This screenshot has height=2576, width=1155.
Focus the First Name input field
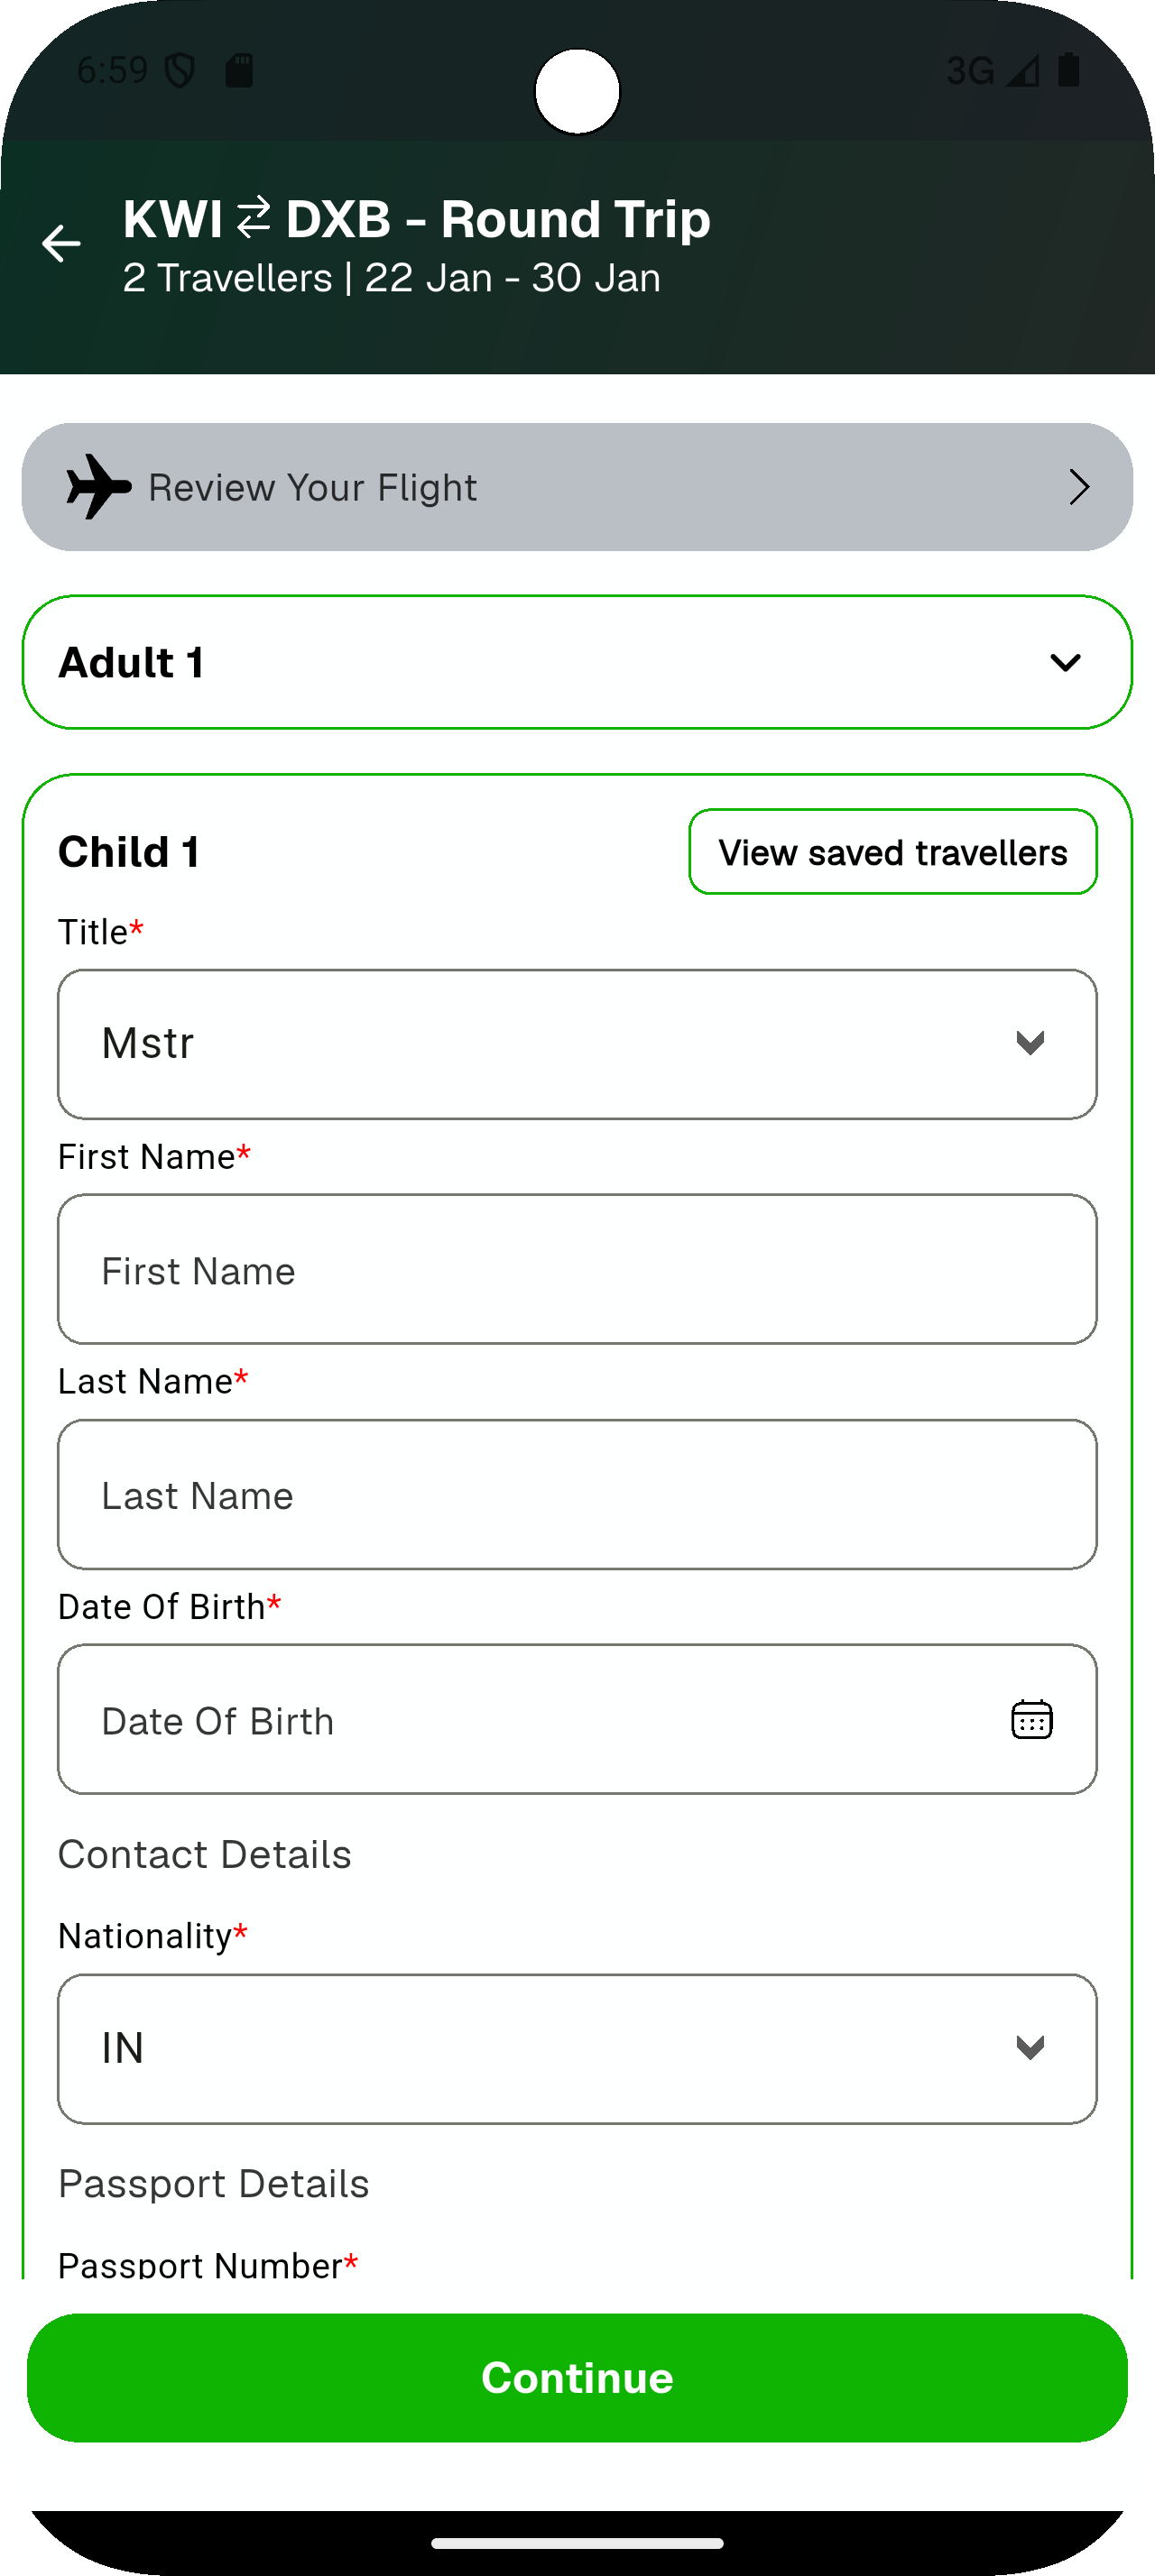click(x=577, y=1269)
